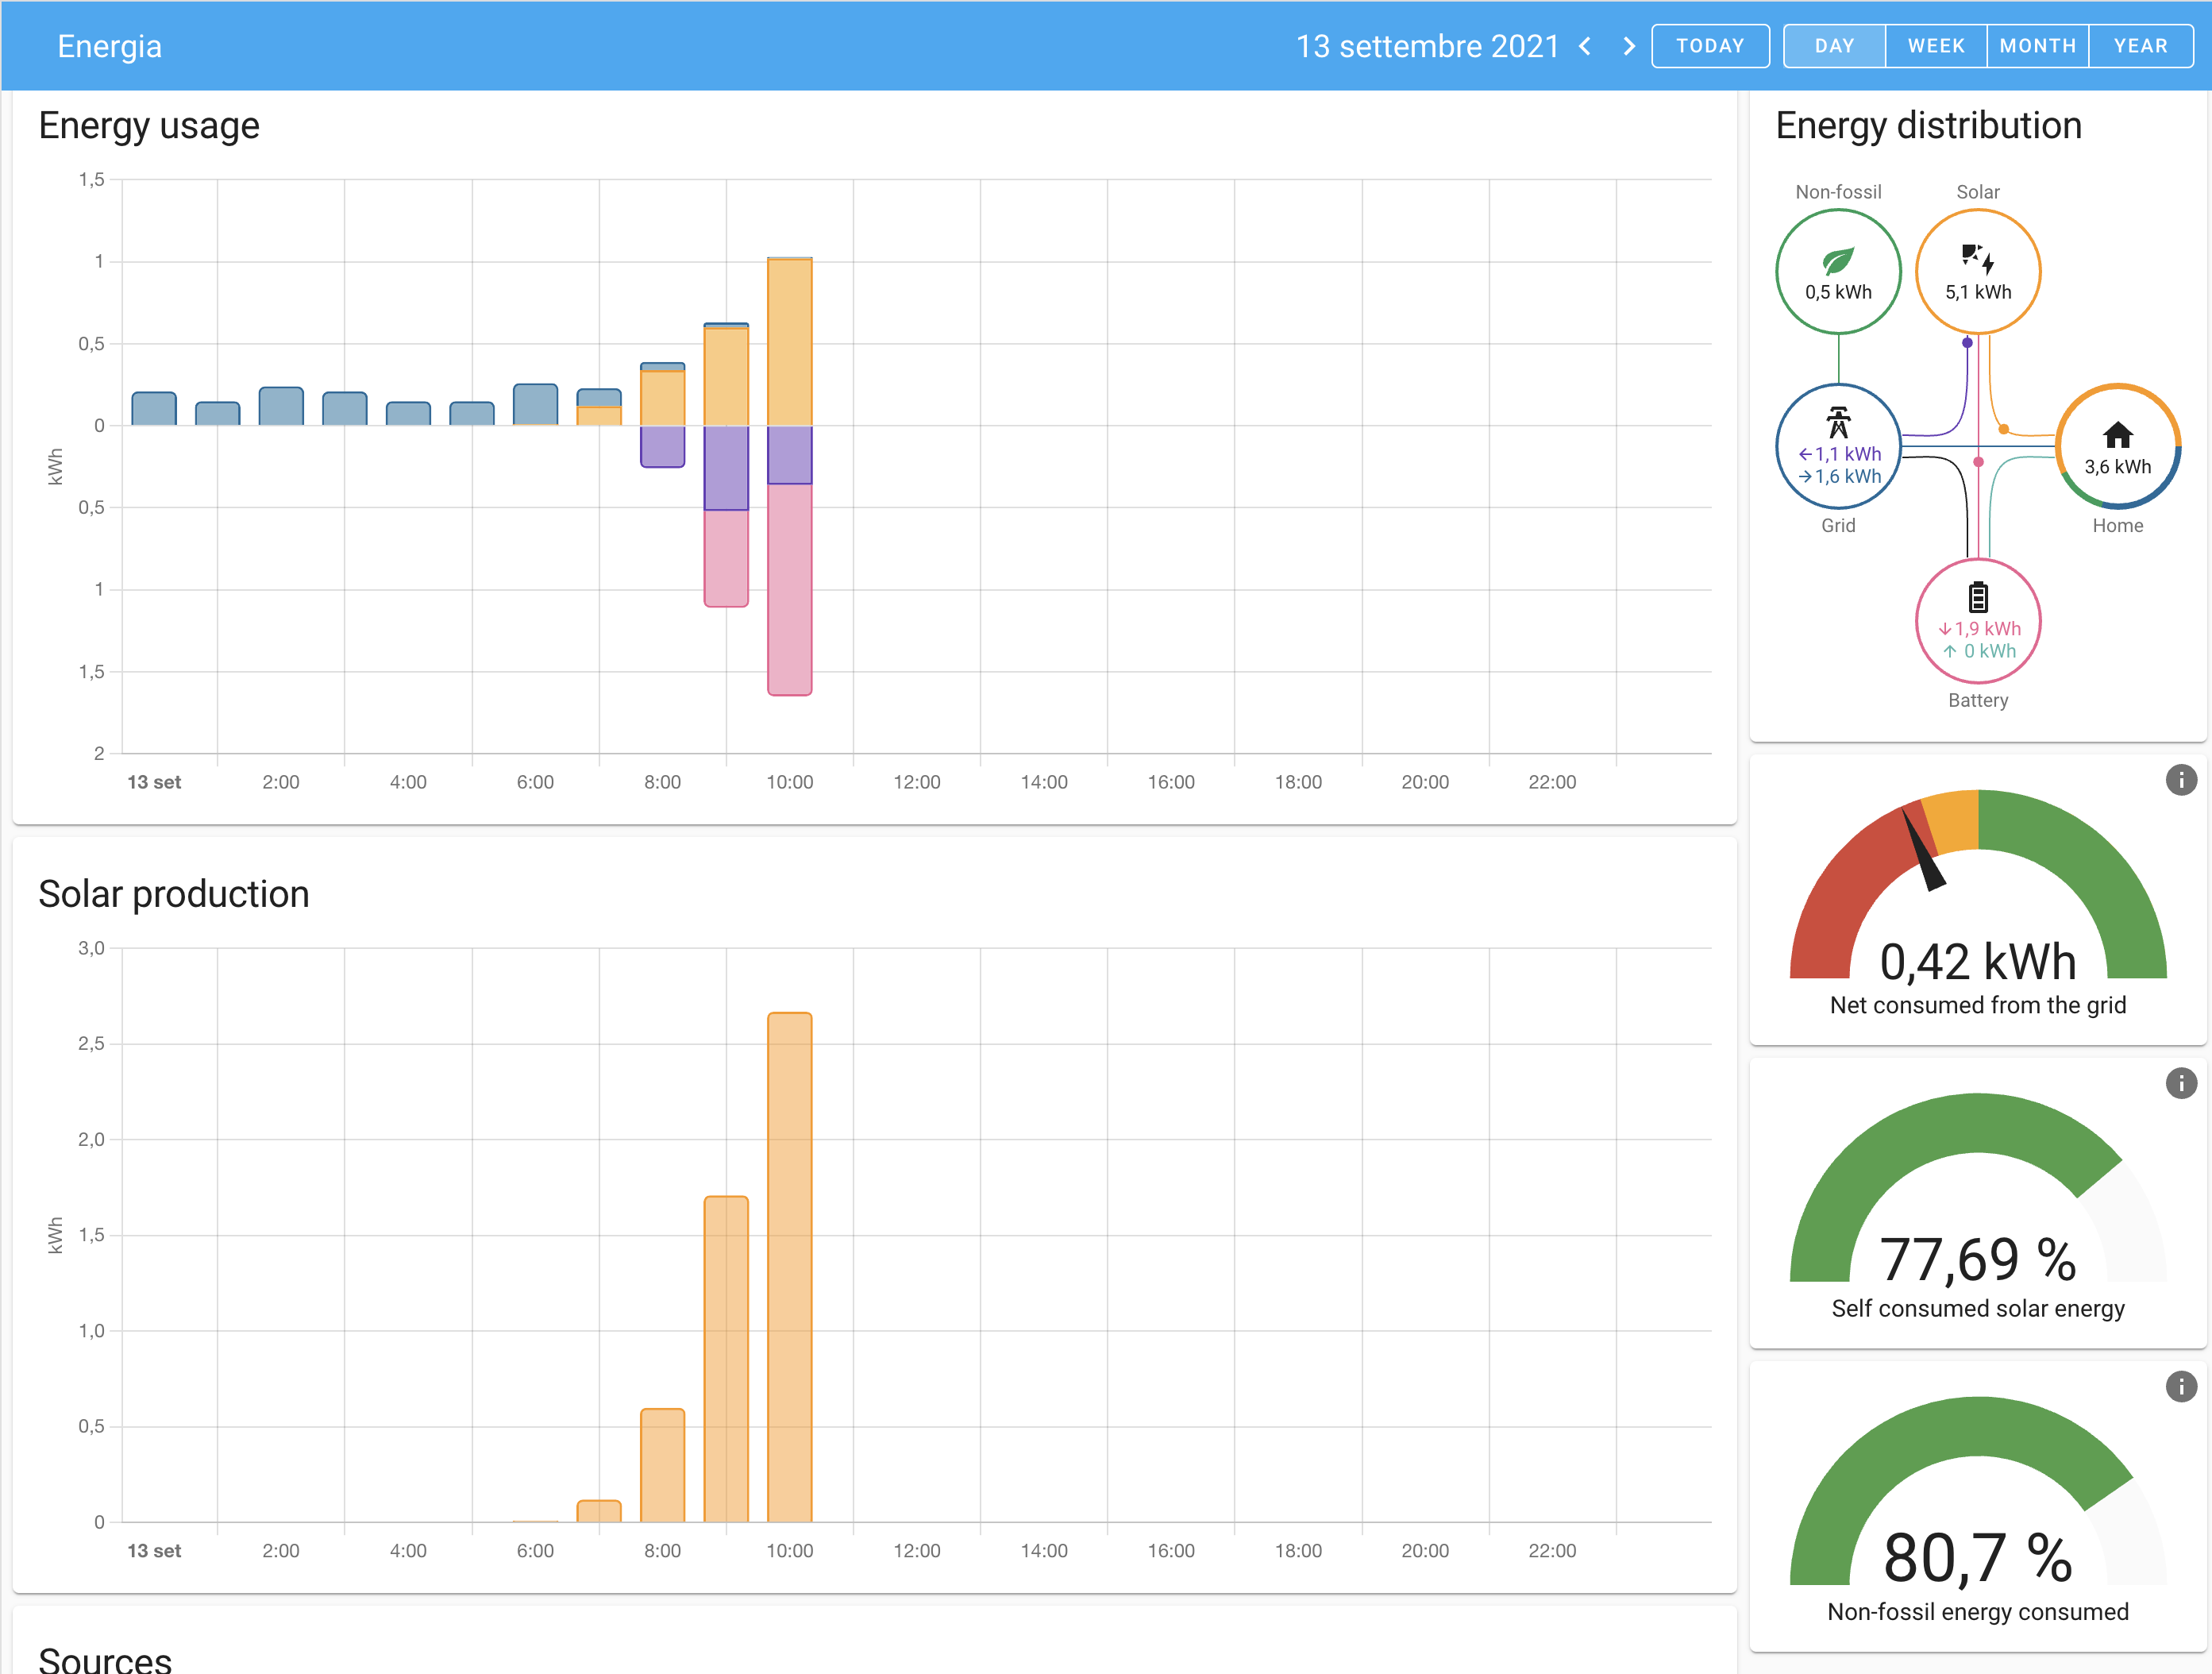This screenshot has height=1674, width=2212.
Task: Click the 10:00 solar production bar
Action: [789, 1266]
